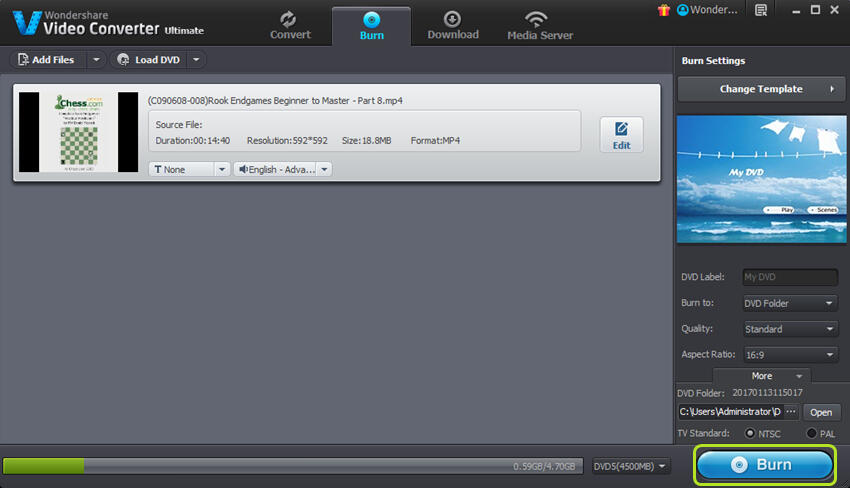Open the Wonder... user account

click(x=707, y=10)
